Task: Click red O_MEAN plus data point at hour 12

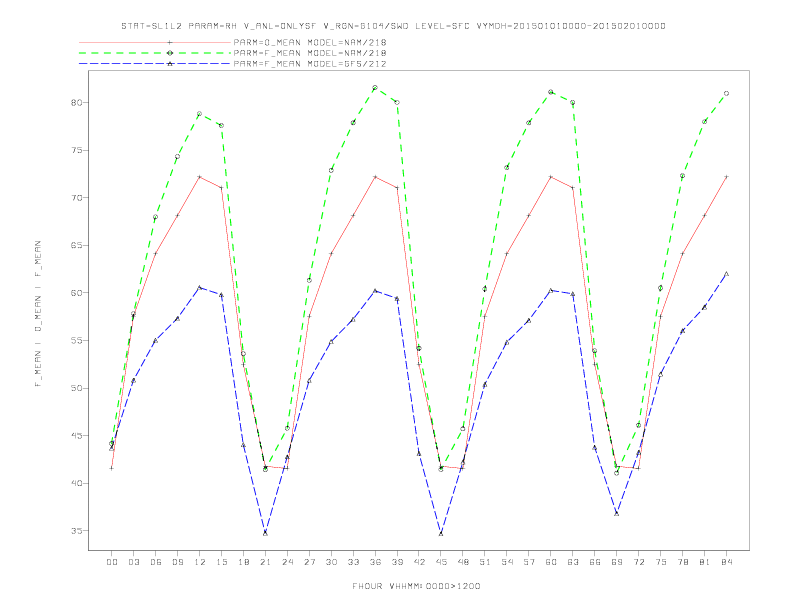Action: (x=200, y=177)
